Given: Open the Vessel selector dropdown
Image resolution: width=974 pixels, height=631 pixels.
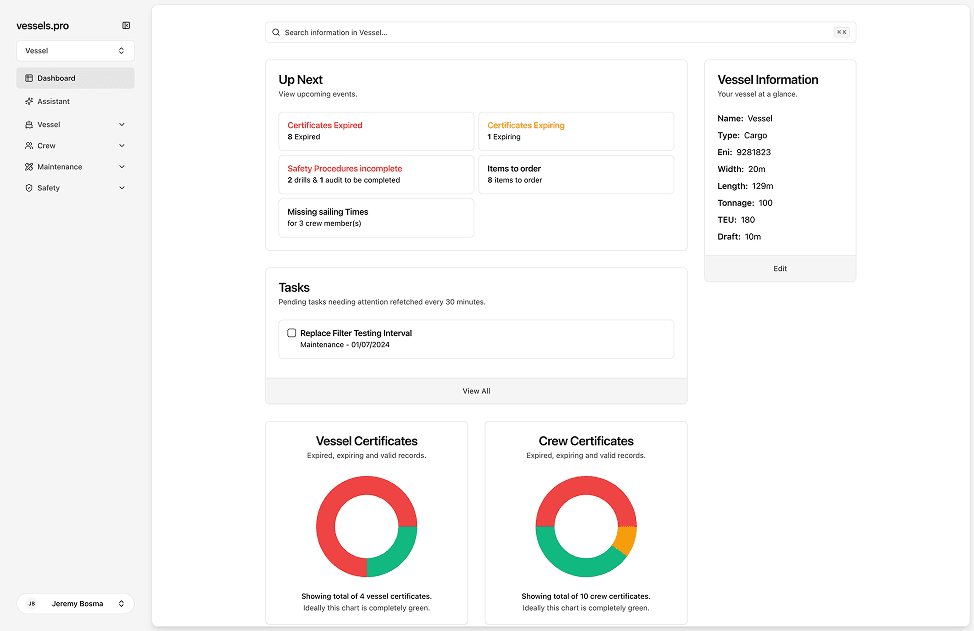Looking at the screenshot, I should point(75,50).
